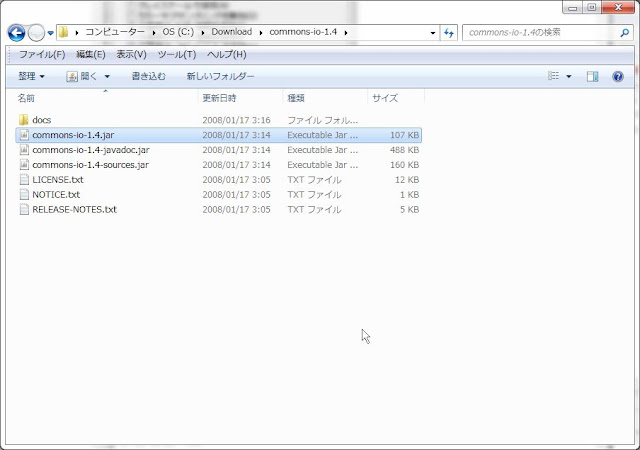Select OS (C:) in the address path

pos(178,32)
